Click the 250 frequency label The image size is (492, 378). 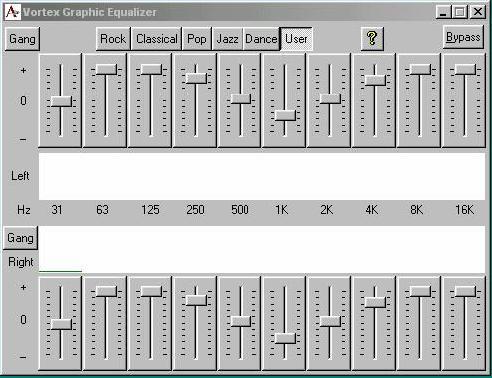pyautogui.click(x=195, y=210)
